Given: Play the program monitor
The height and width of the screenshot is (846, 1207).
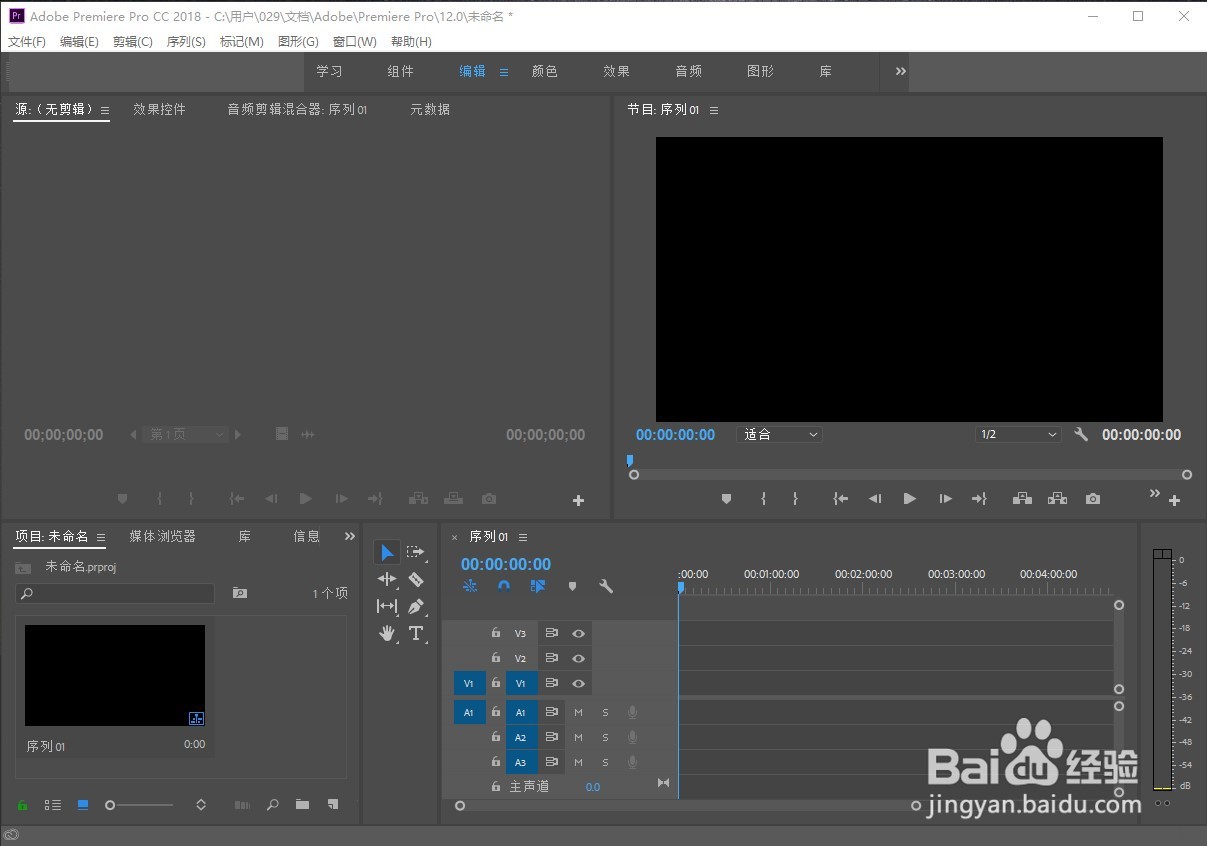Looking at the screenshot, I should point(909,498).
